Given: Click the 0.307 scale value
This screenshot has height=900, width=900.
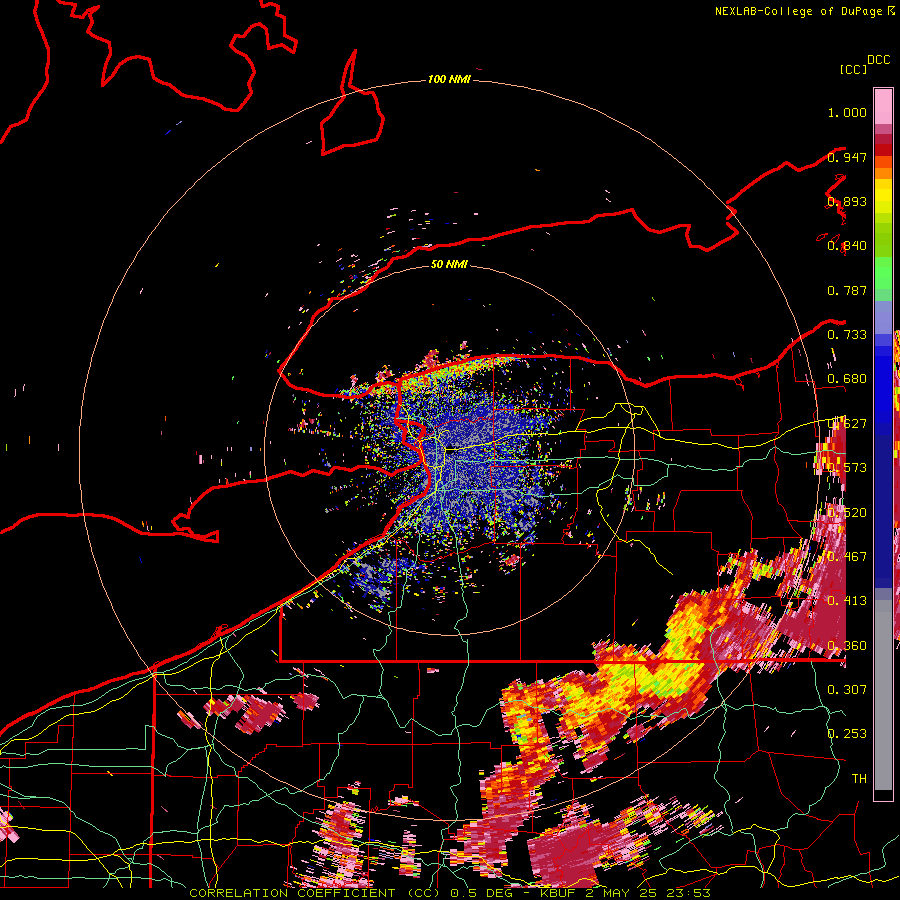Looking at the screenshot, I should (847, 689).
